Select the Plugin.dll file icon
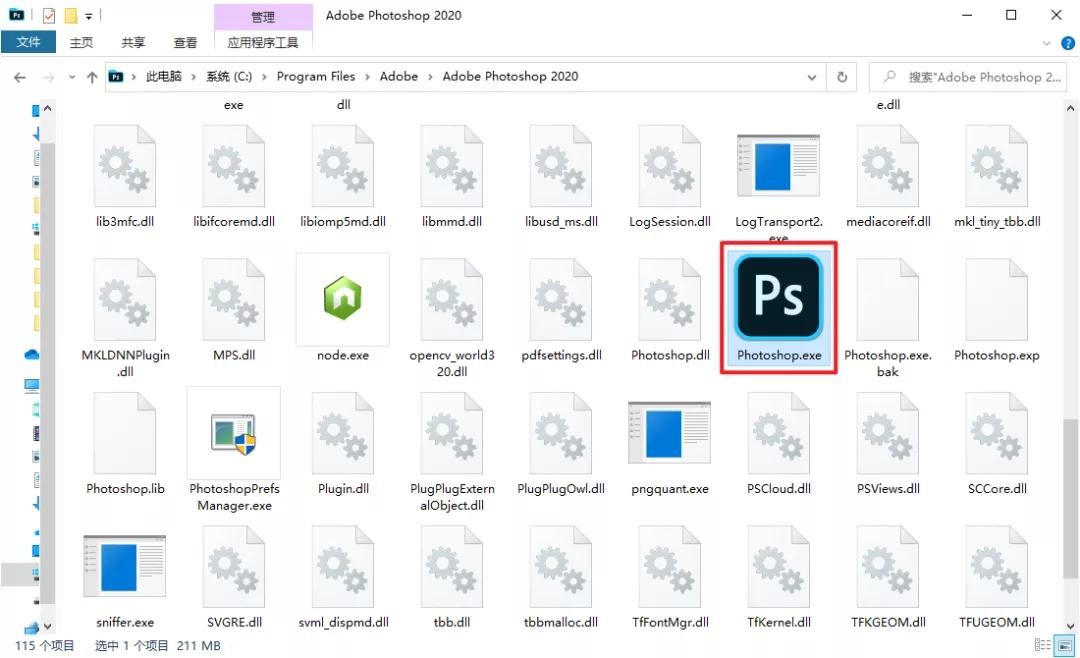Screen dimensions: 1080x658 point(343,433)
